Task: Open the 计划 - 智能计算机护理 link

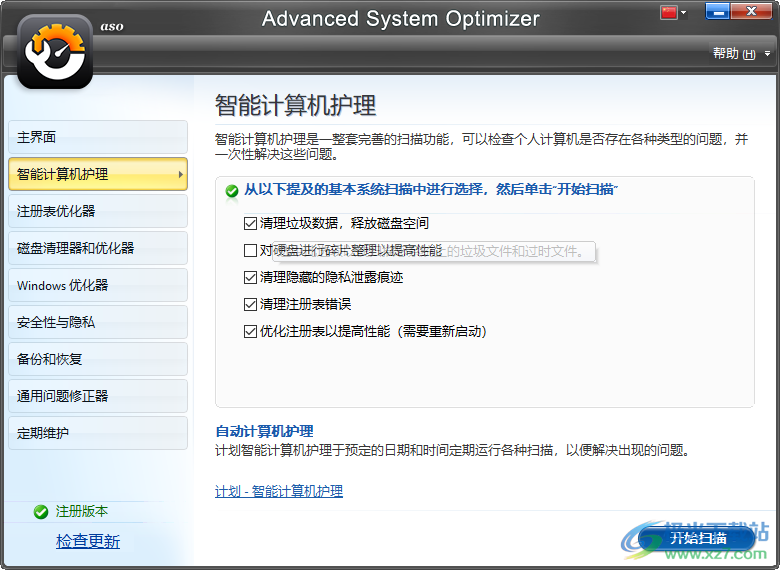Action: click(x=279, y=491)
